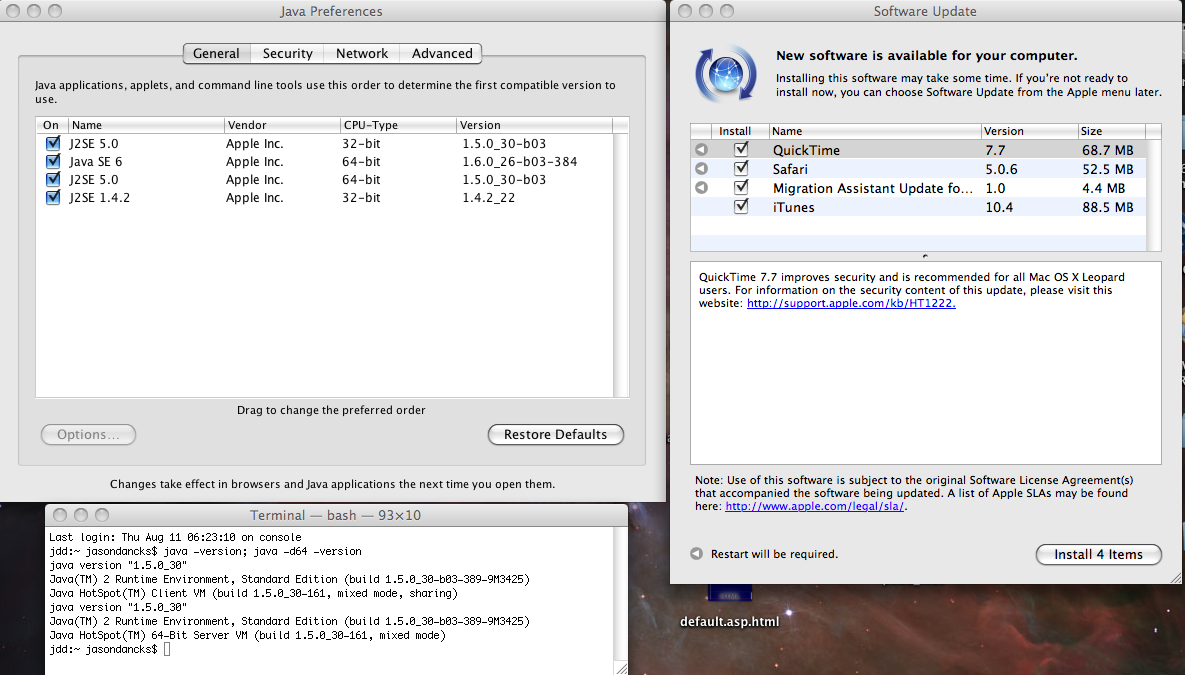Click Name column header in Java list
1185x675 pixels.
pos(146,125)
